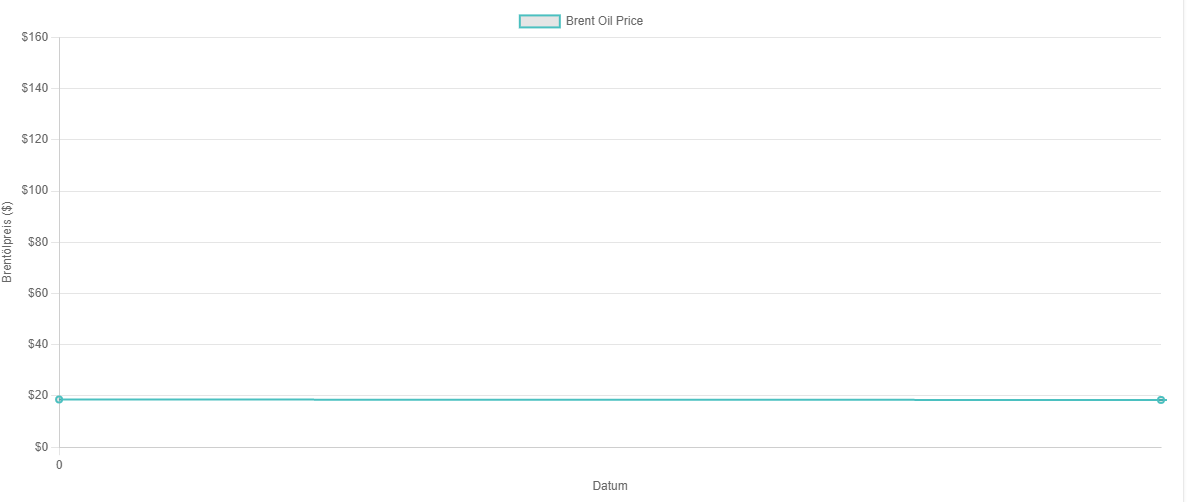Click the $160 y-axis label
This screenshot has height=502, width=1192.
tap(35, 37)
